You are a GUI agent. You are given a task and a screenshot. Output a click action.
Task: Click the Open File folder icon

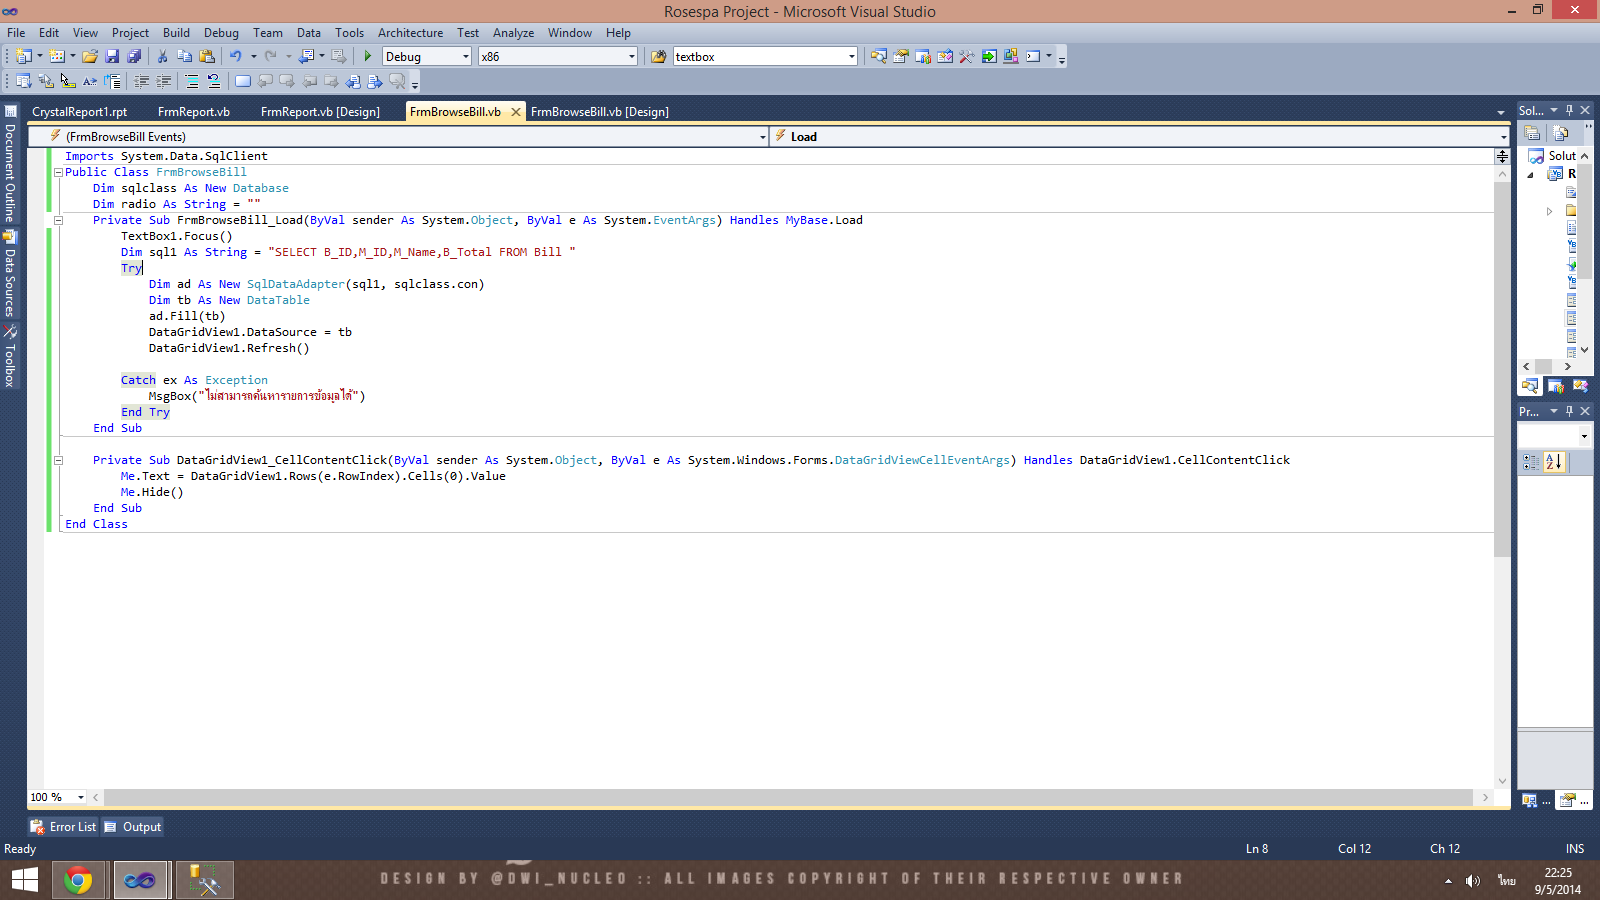pos(90,56)
